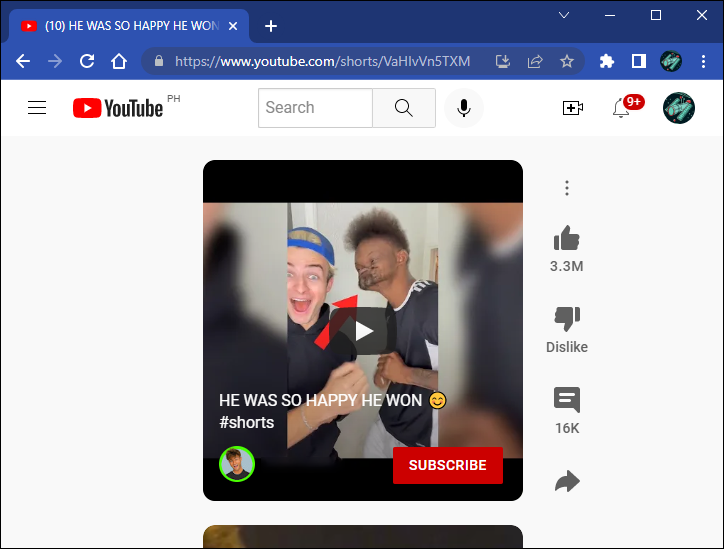Viewport: 724px width, 549px height.
Task: Like the short with thumbs up
Action: click(567, 238)
